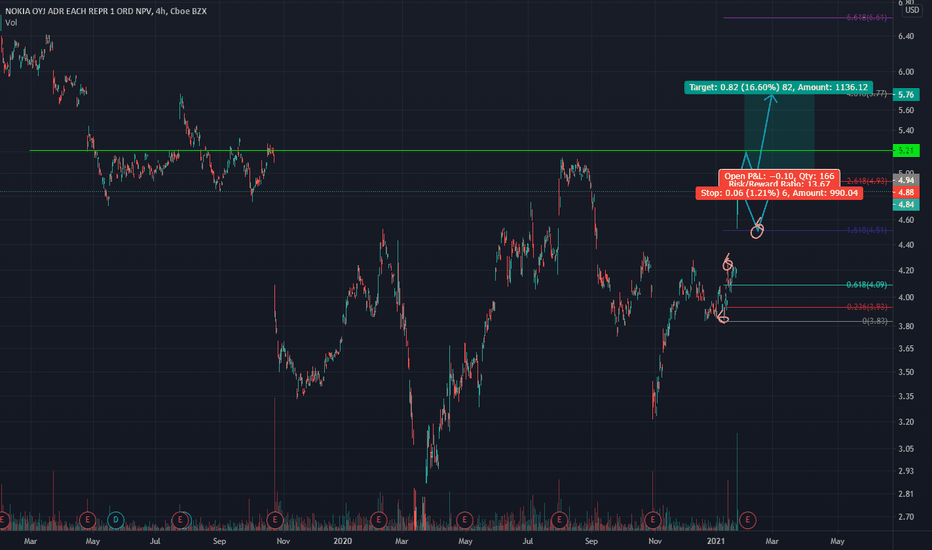The width and height of the screenshot is (932, 550).
Task: Select the 5.76 target price tag
Action: coord(906,95)
